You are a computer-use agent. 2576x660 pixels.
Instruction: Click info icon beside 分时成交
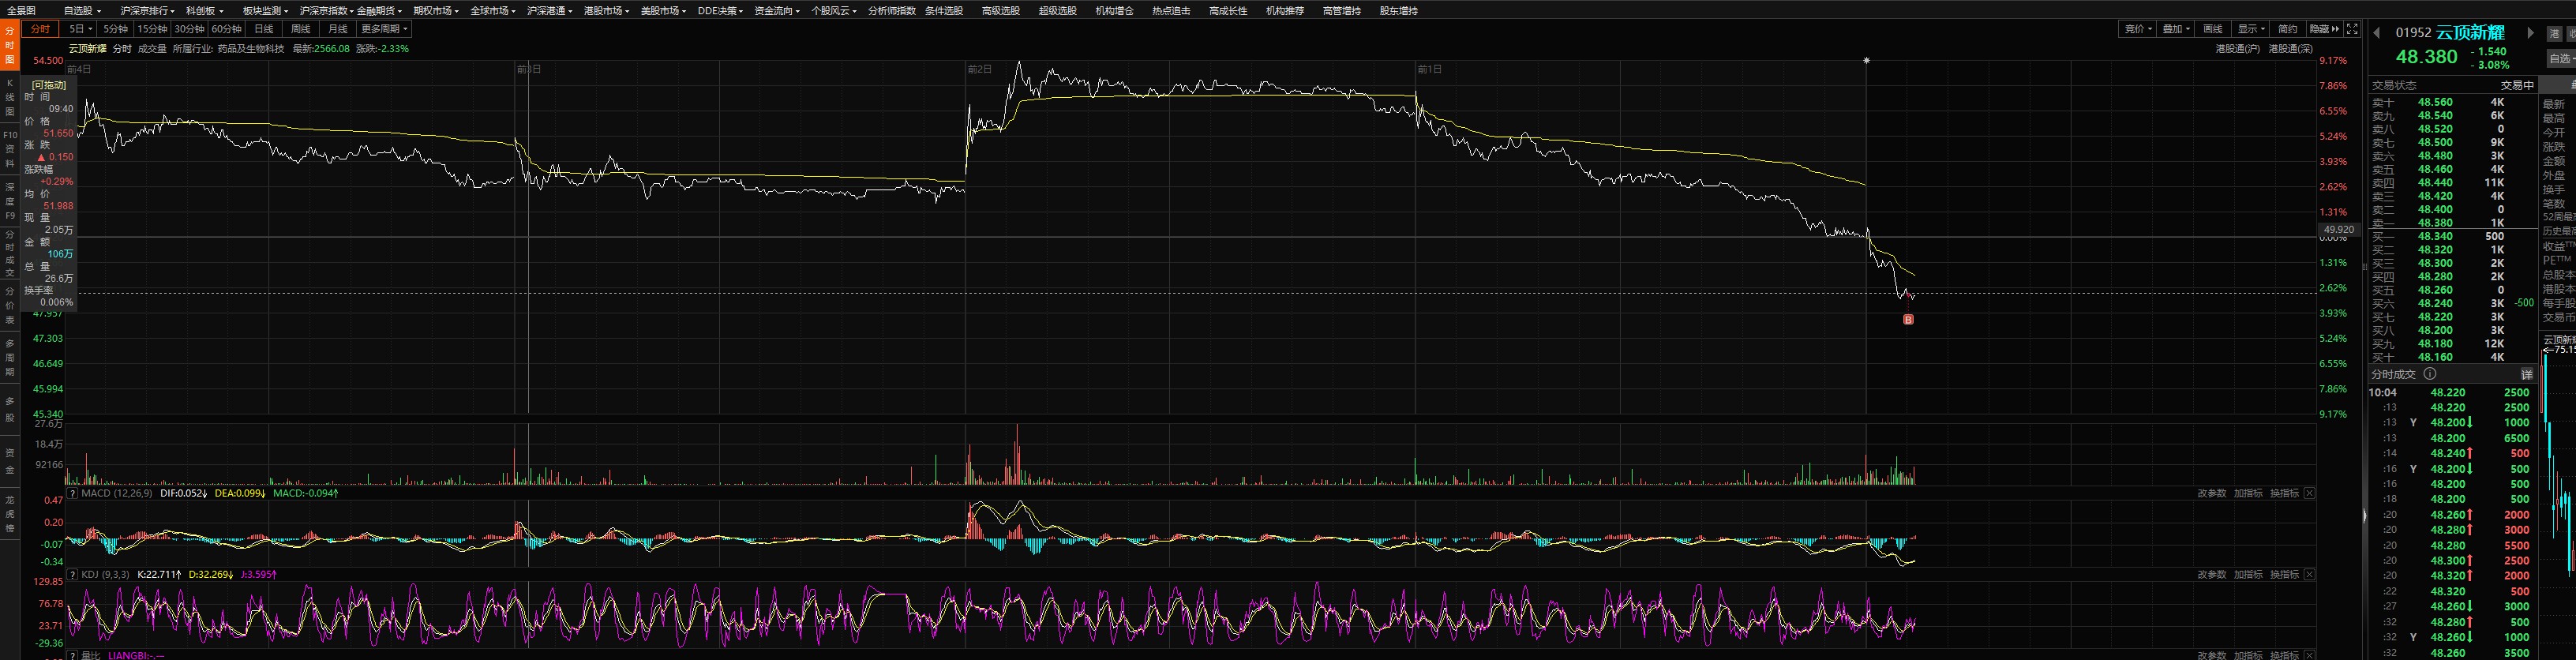click(2430, 374)
